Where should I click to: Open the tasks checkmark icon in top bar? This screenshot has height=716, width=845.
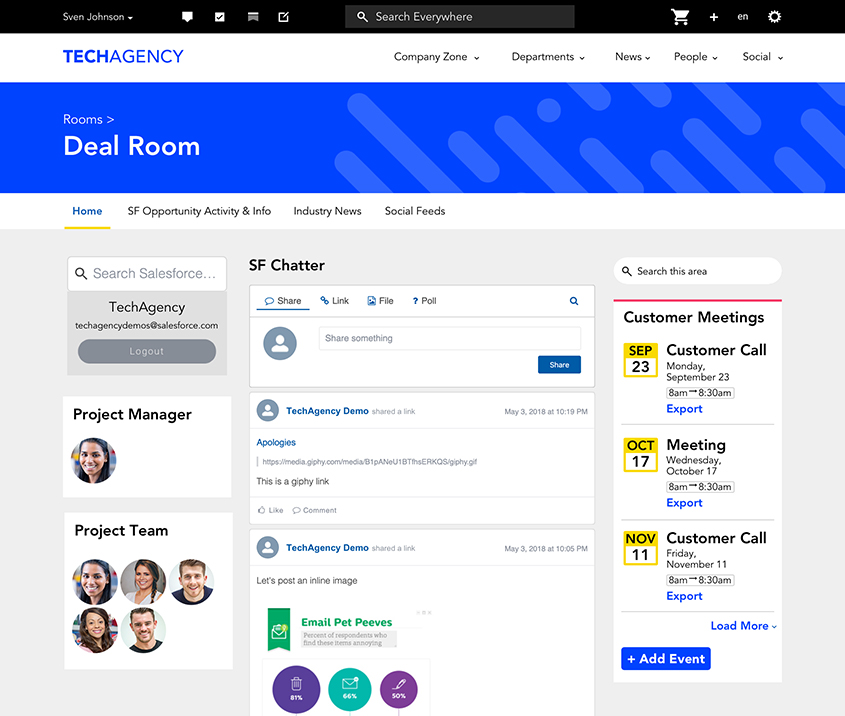(x=219, y=17)
